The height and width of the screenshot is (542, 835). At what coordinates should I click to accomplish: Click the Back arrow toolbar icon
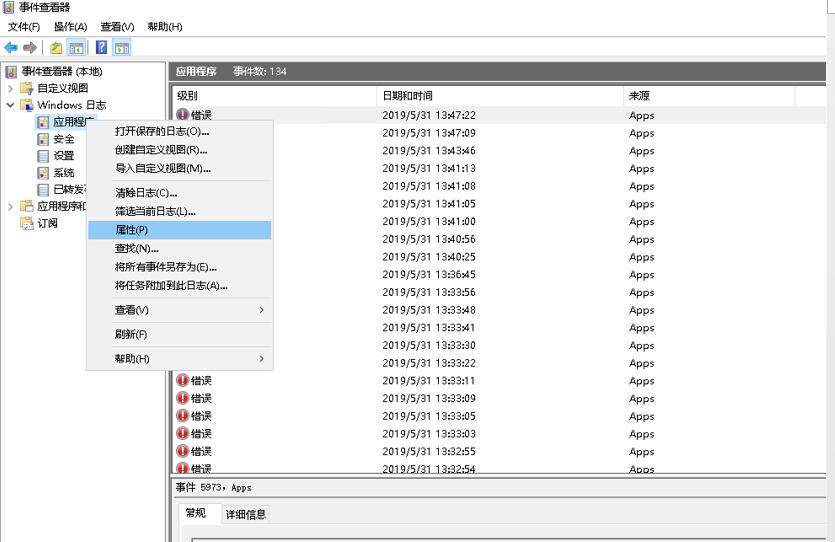point(11,48)
